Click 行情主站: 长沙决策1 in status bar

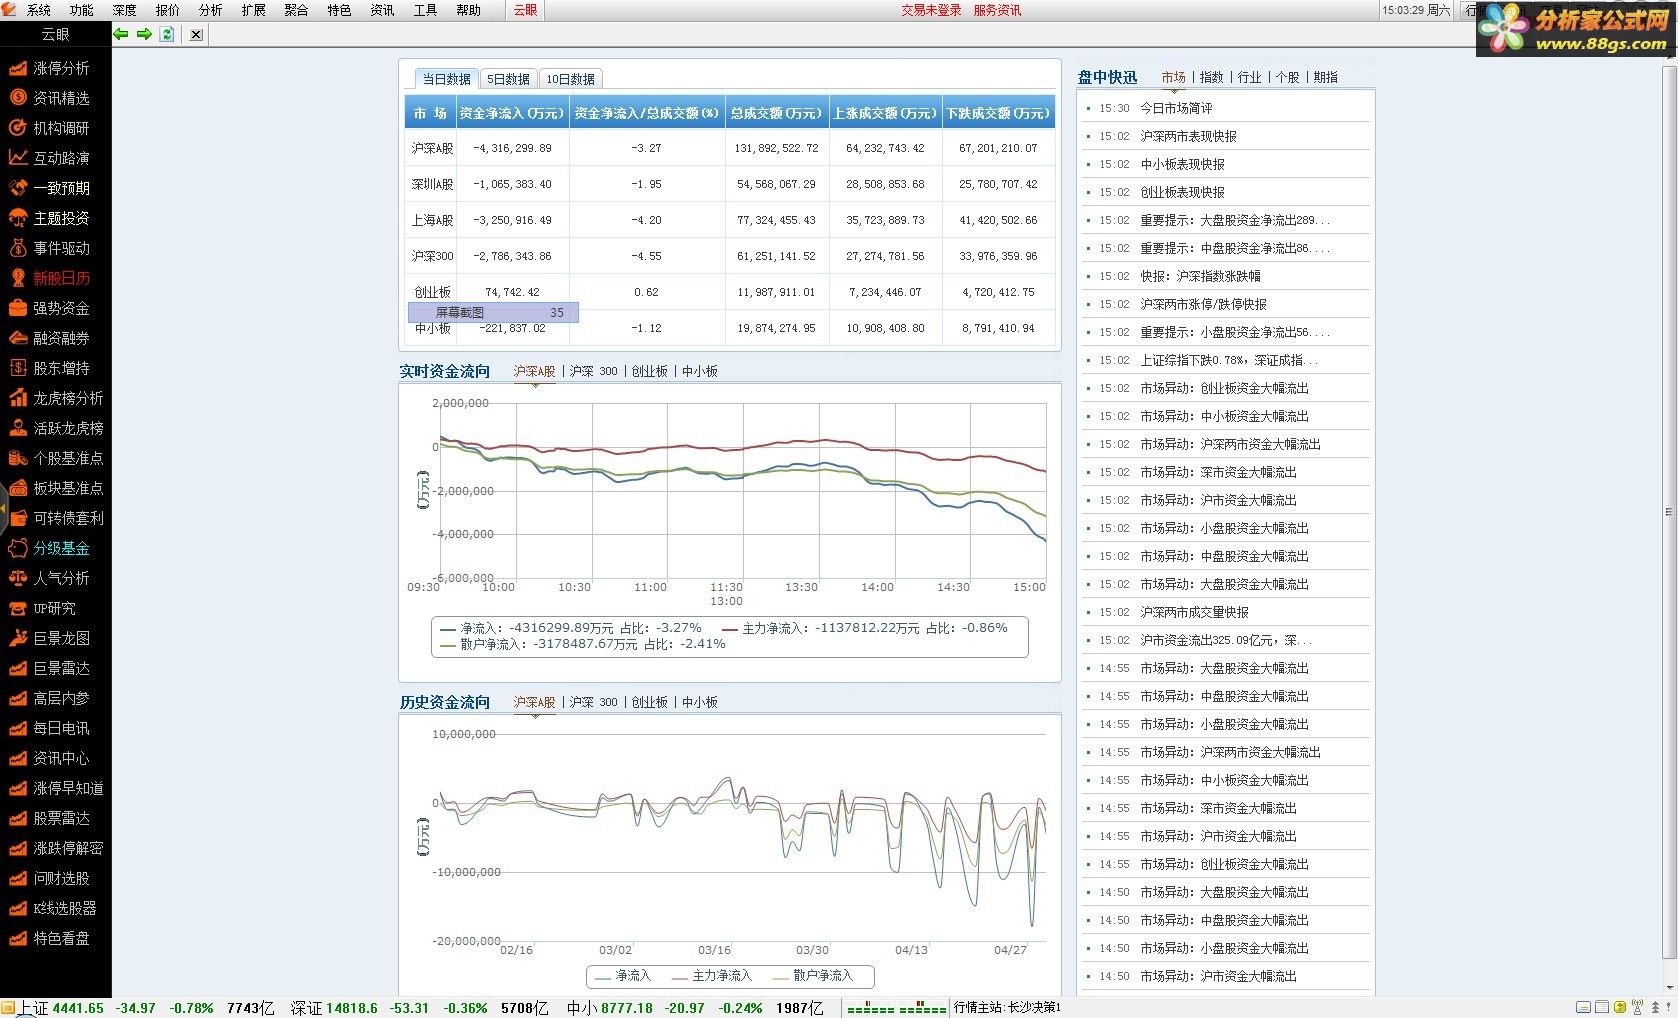1007,1007
